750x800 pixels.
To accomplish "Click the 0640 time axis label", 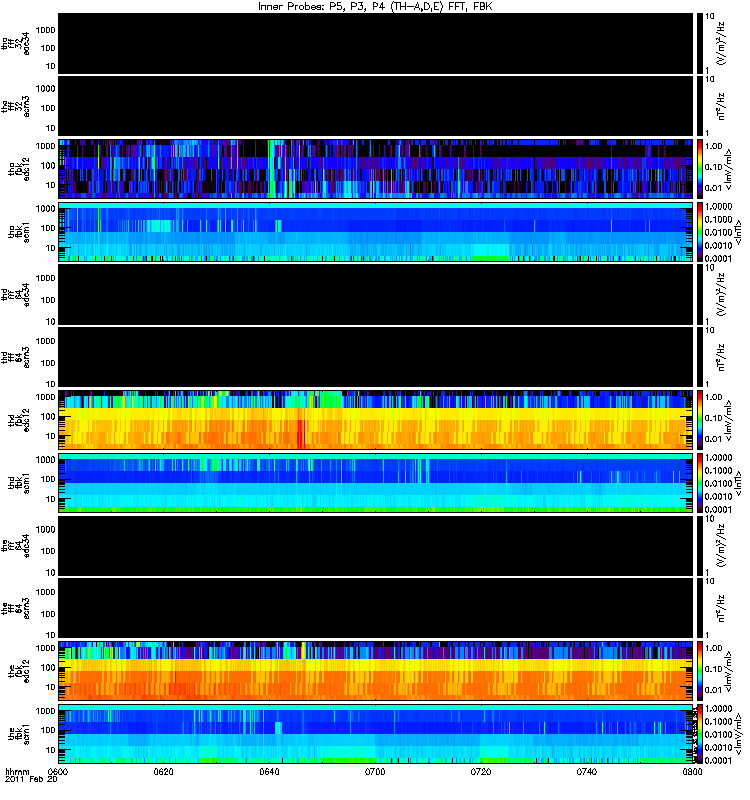I will 269,771.
